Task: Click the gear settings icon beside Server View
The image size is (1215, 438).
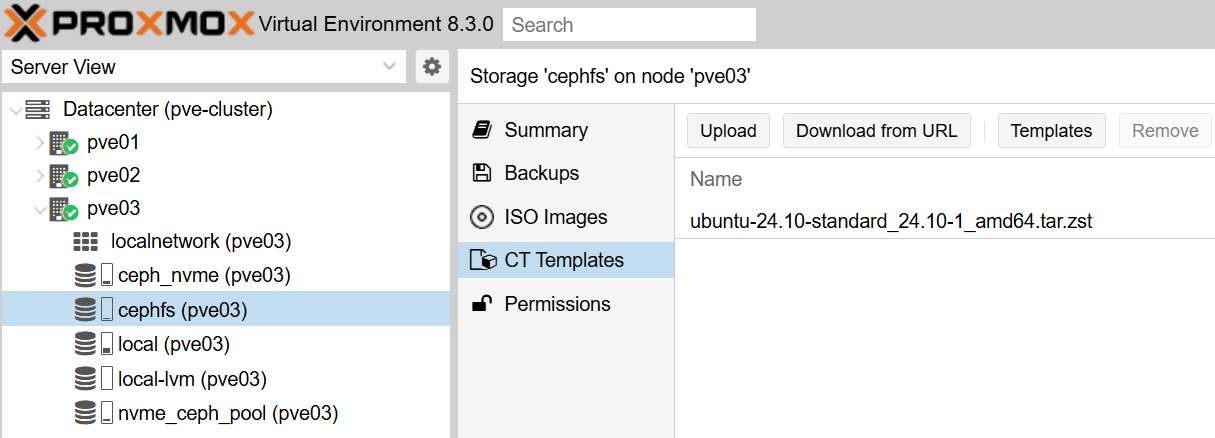Action: [431, 67]
